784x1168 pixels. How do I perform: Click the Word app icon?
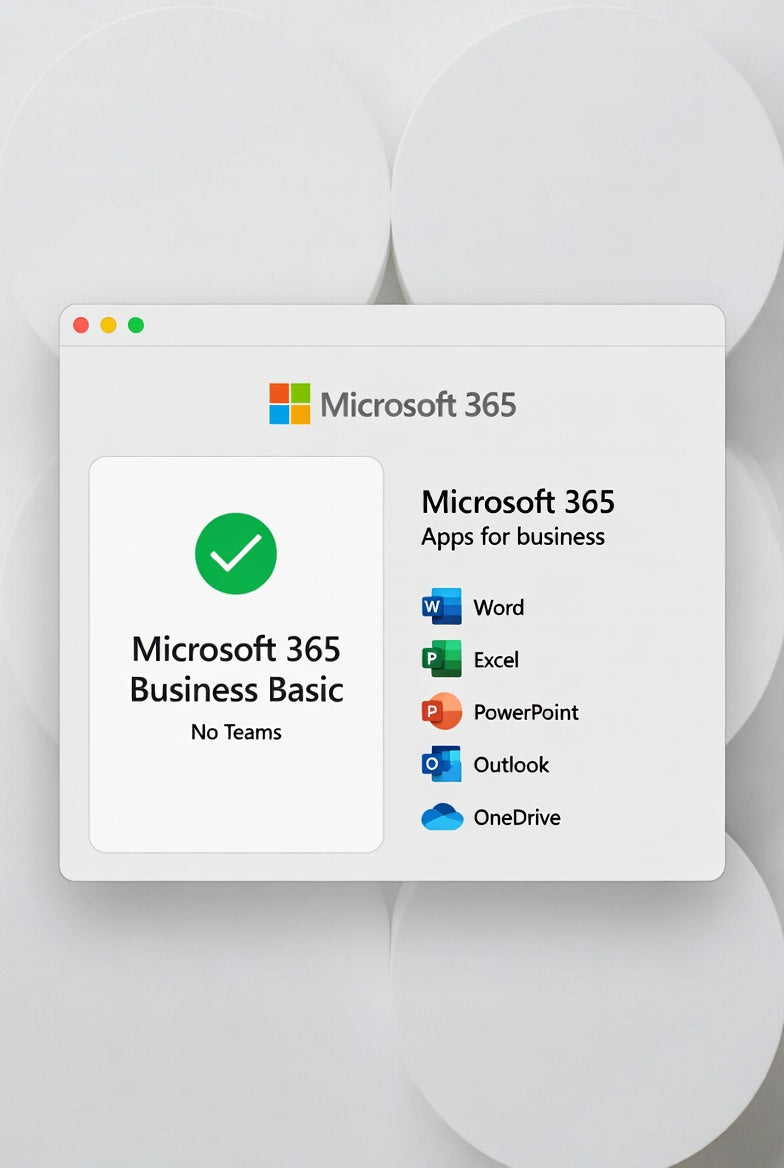(x=441, y=606)
